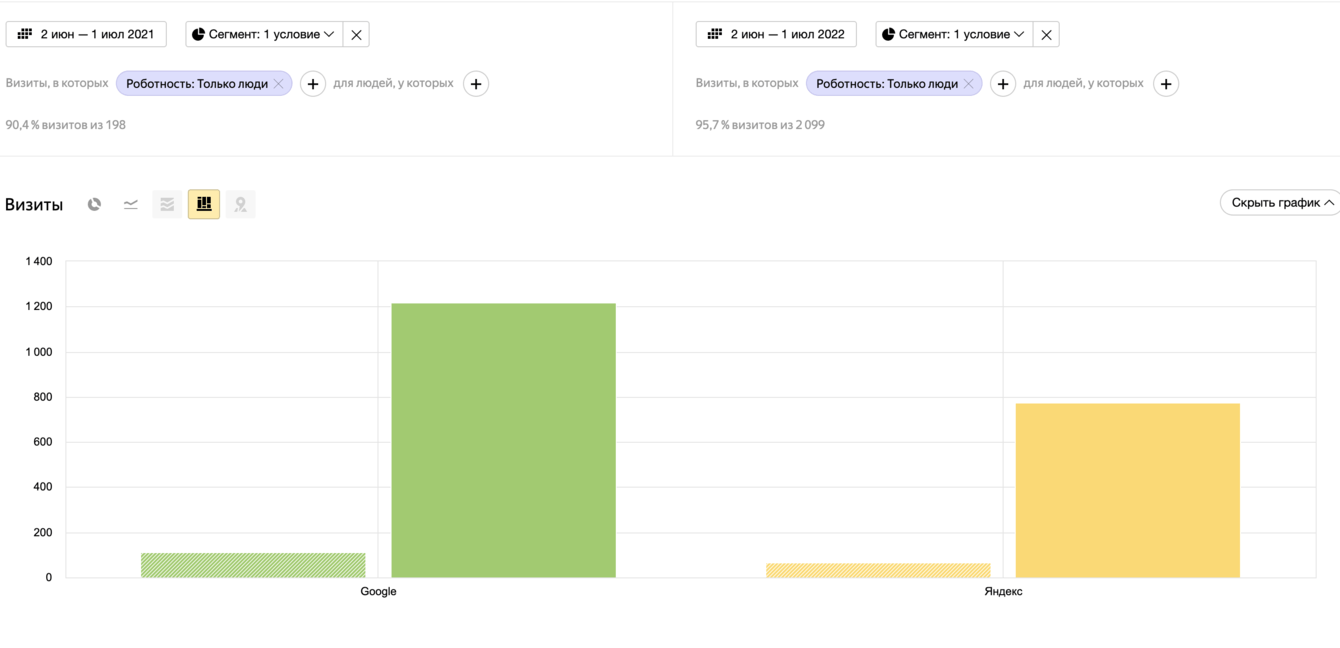
Task: Switch to line chart view
Action: click(x=131, y=204)
